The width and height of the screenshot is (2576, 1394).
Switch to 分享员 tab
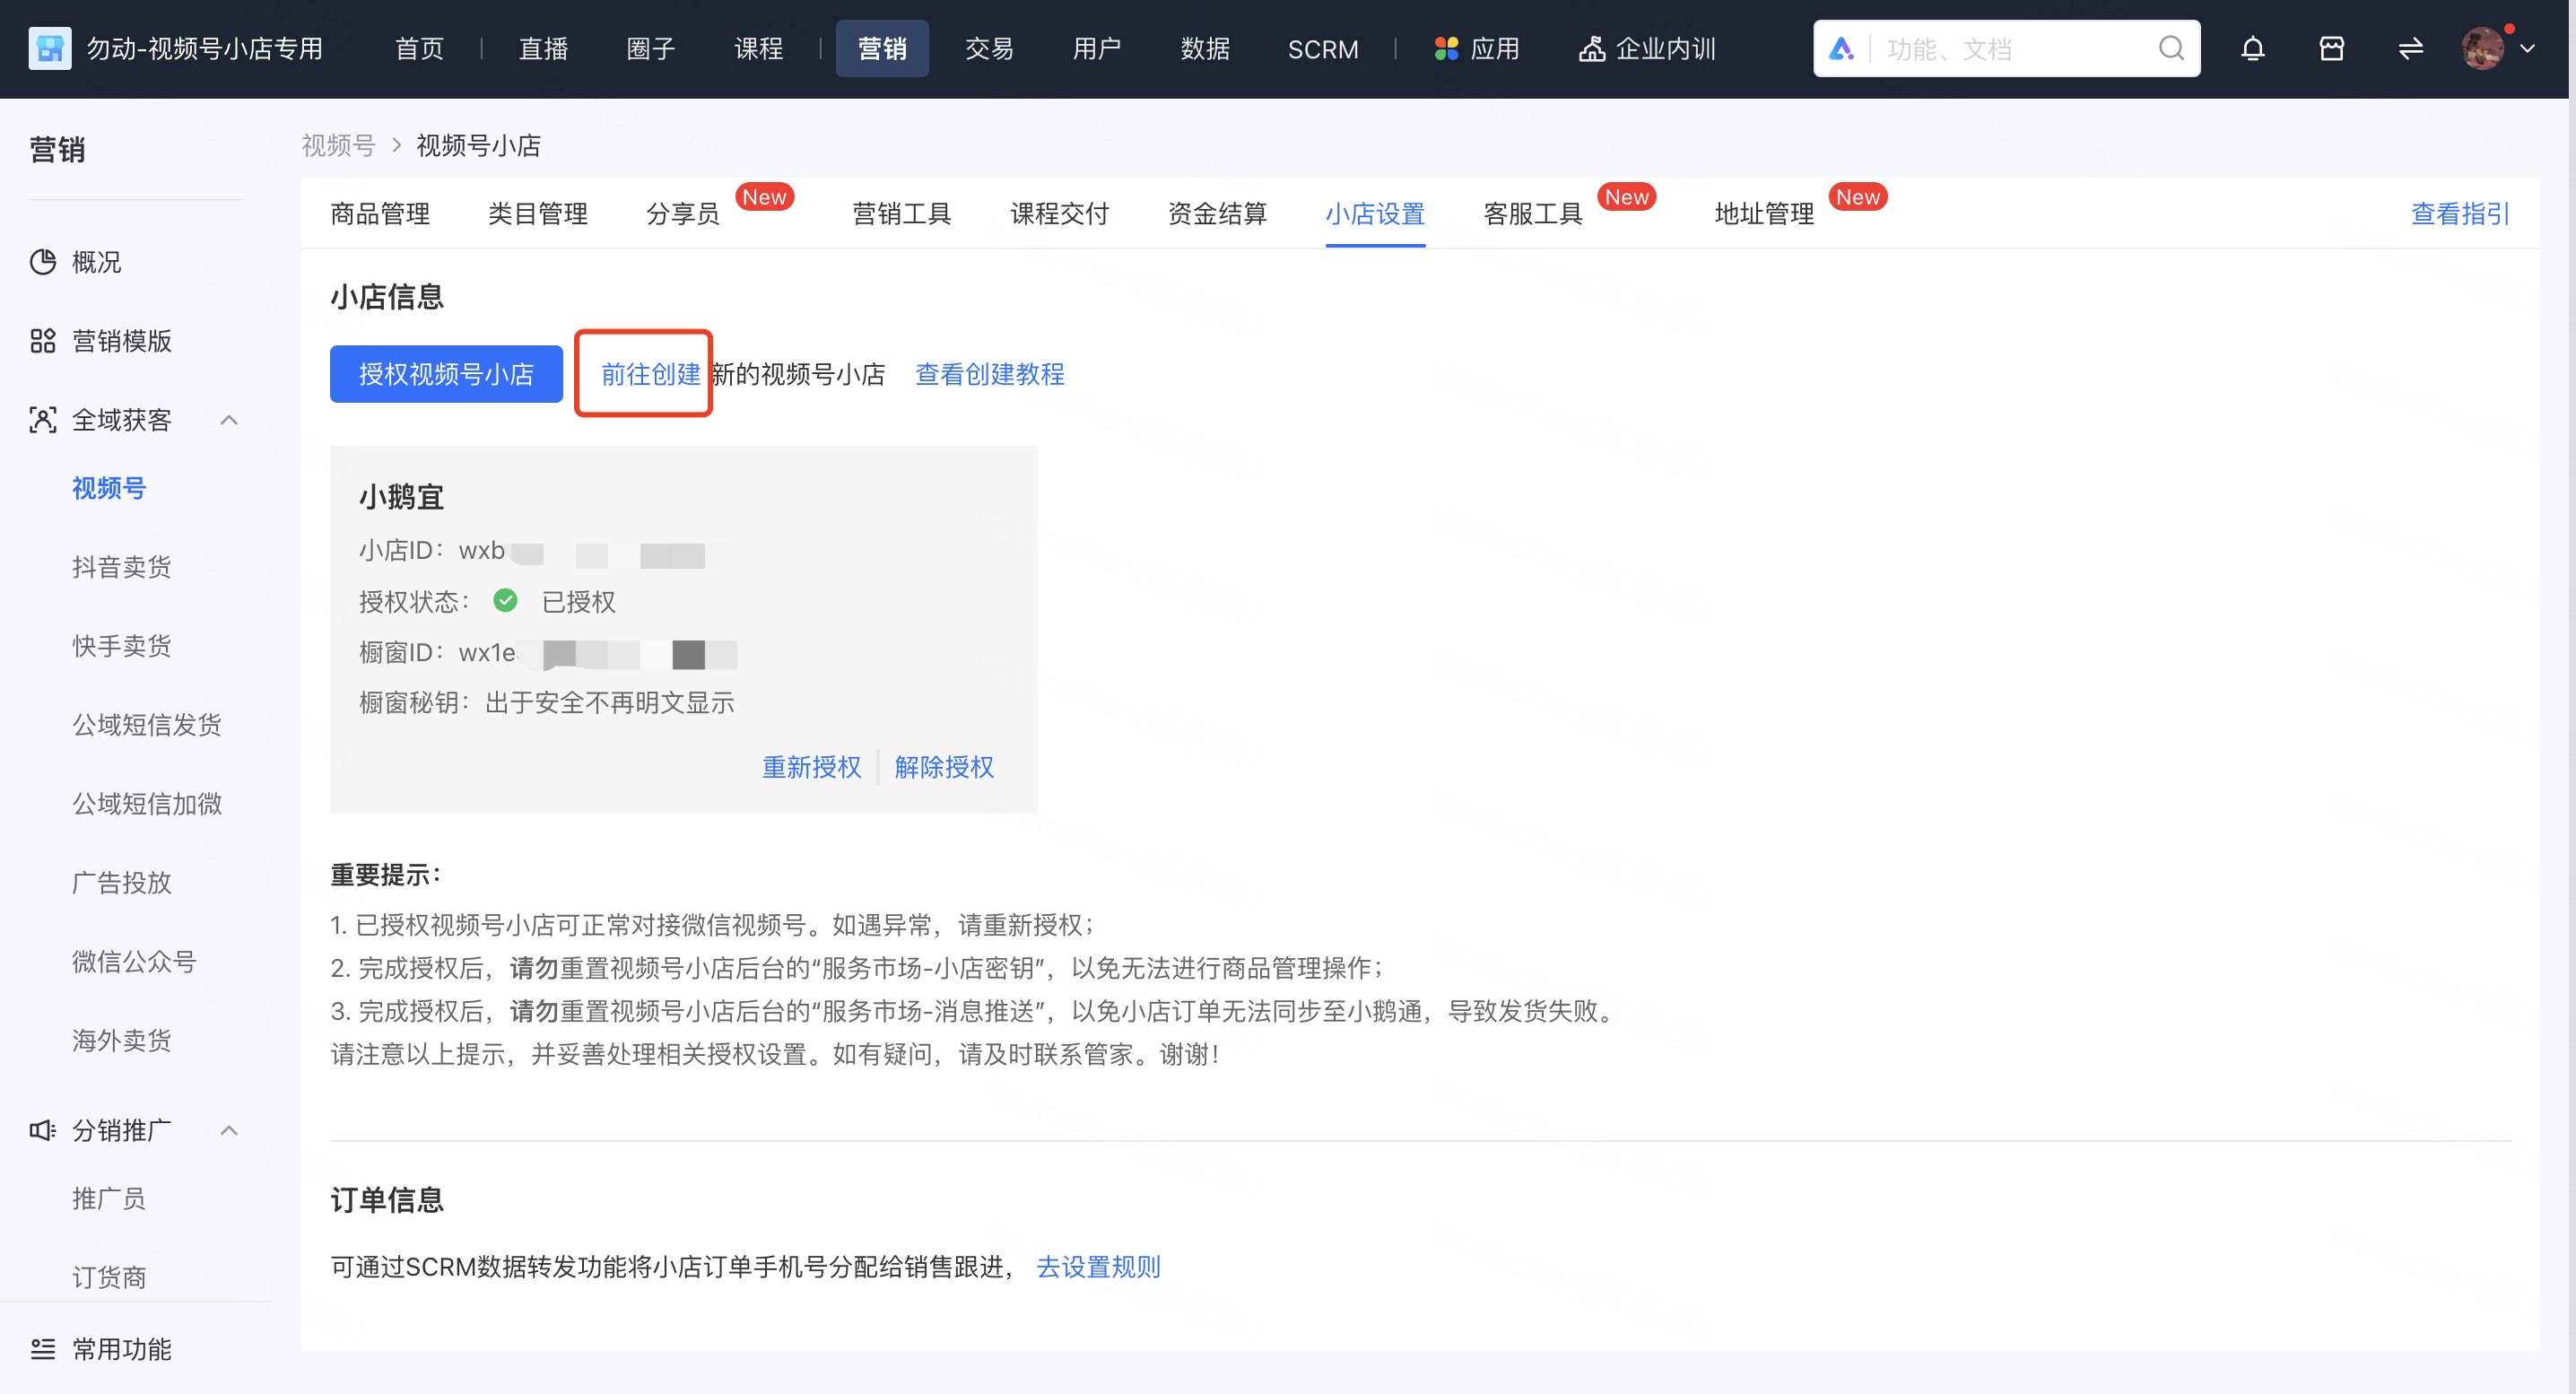tap(683, 213)
